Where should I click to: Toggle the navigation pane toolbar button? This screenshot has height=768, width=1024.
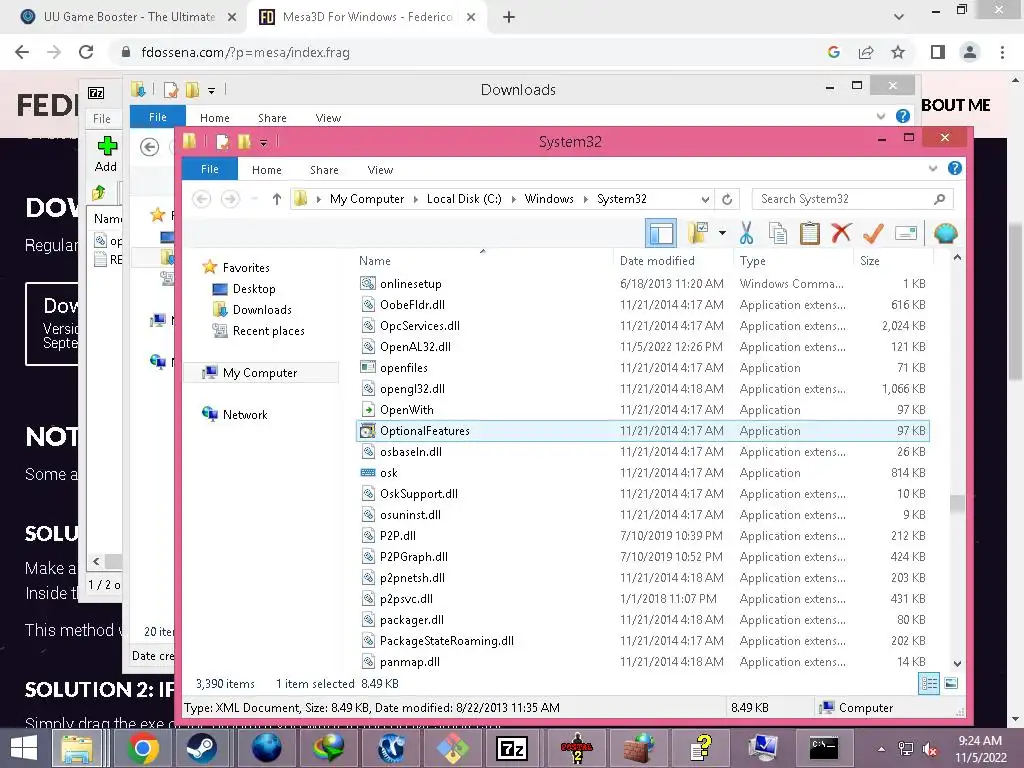[x=661, y=233]
